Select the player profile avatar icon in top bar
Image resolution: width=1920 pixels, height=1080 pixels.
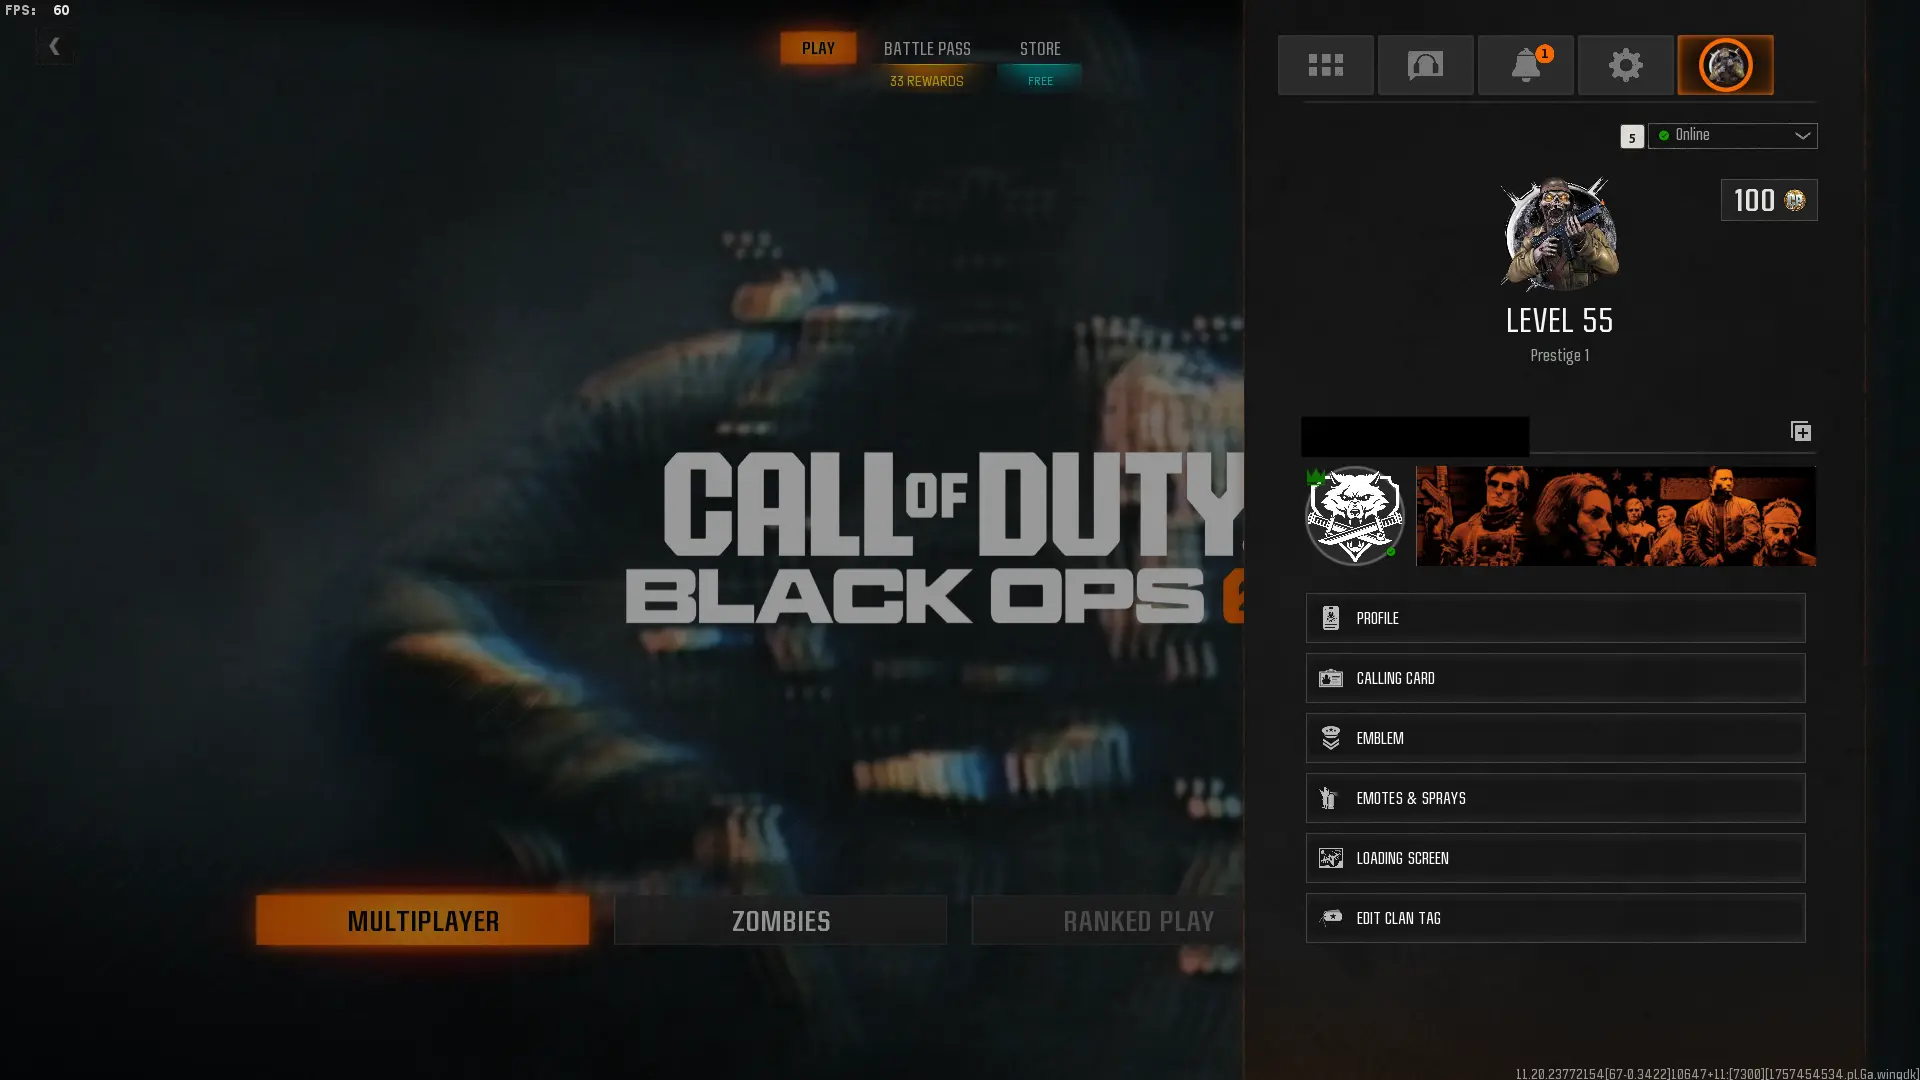1725,65
